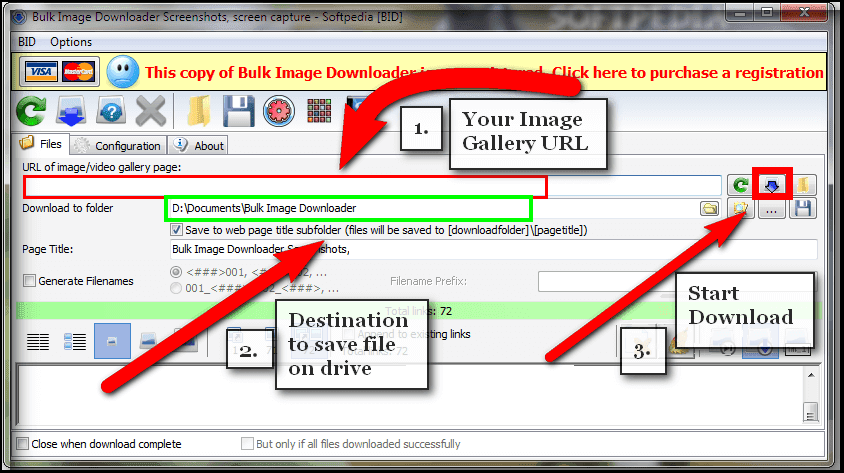Start download with the small blue arrow button
844x473 pixels.
pos(772,185)
